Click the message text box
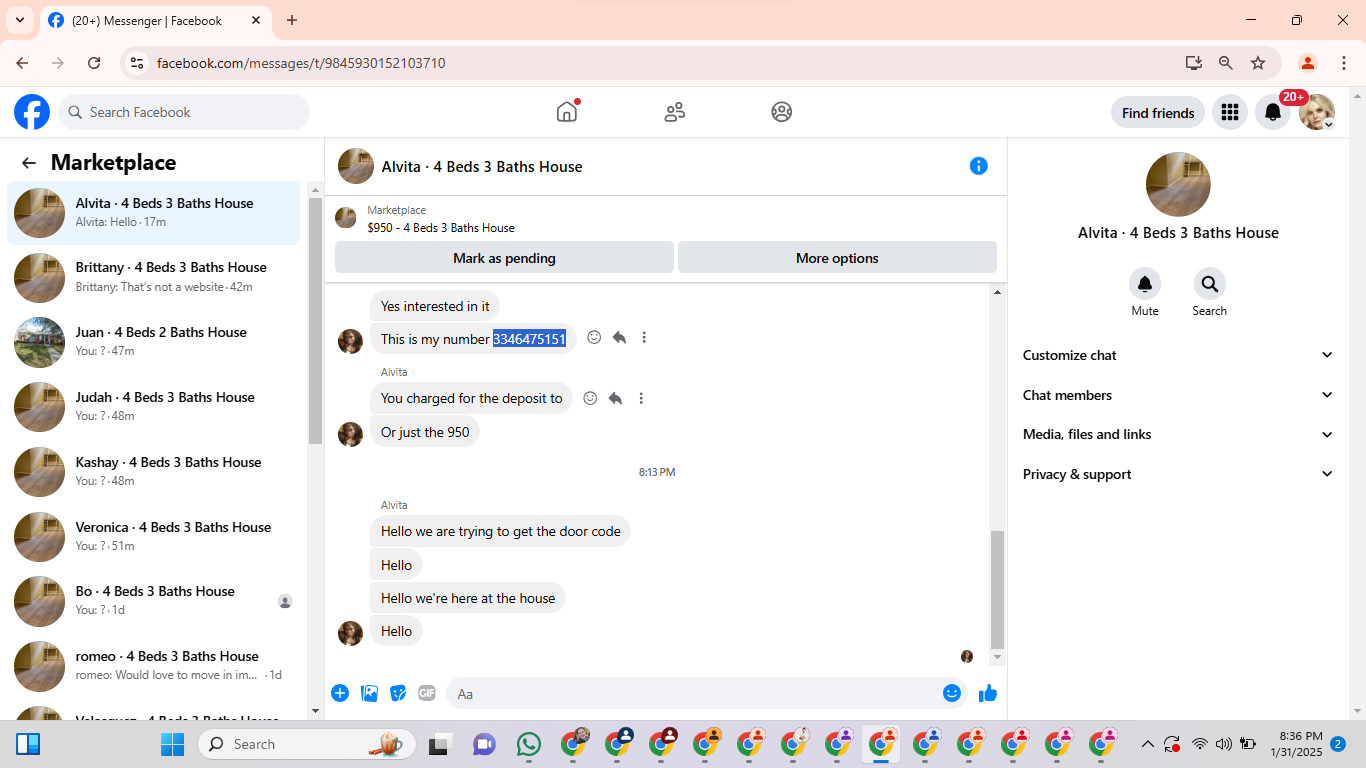The image size is (1366, 768). pos(706,693)
